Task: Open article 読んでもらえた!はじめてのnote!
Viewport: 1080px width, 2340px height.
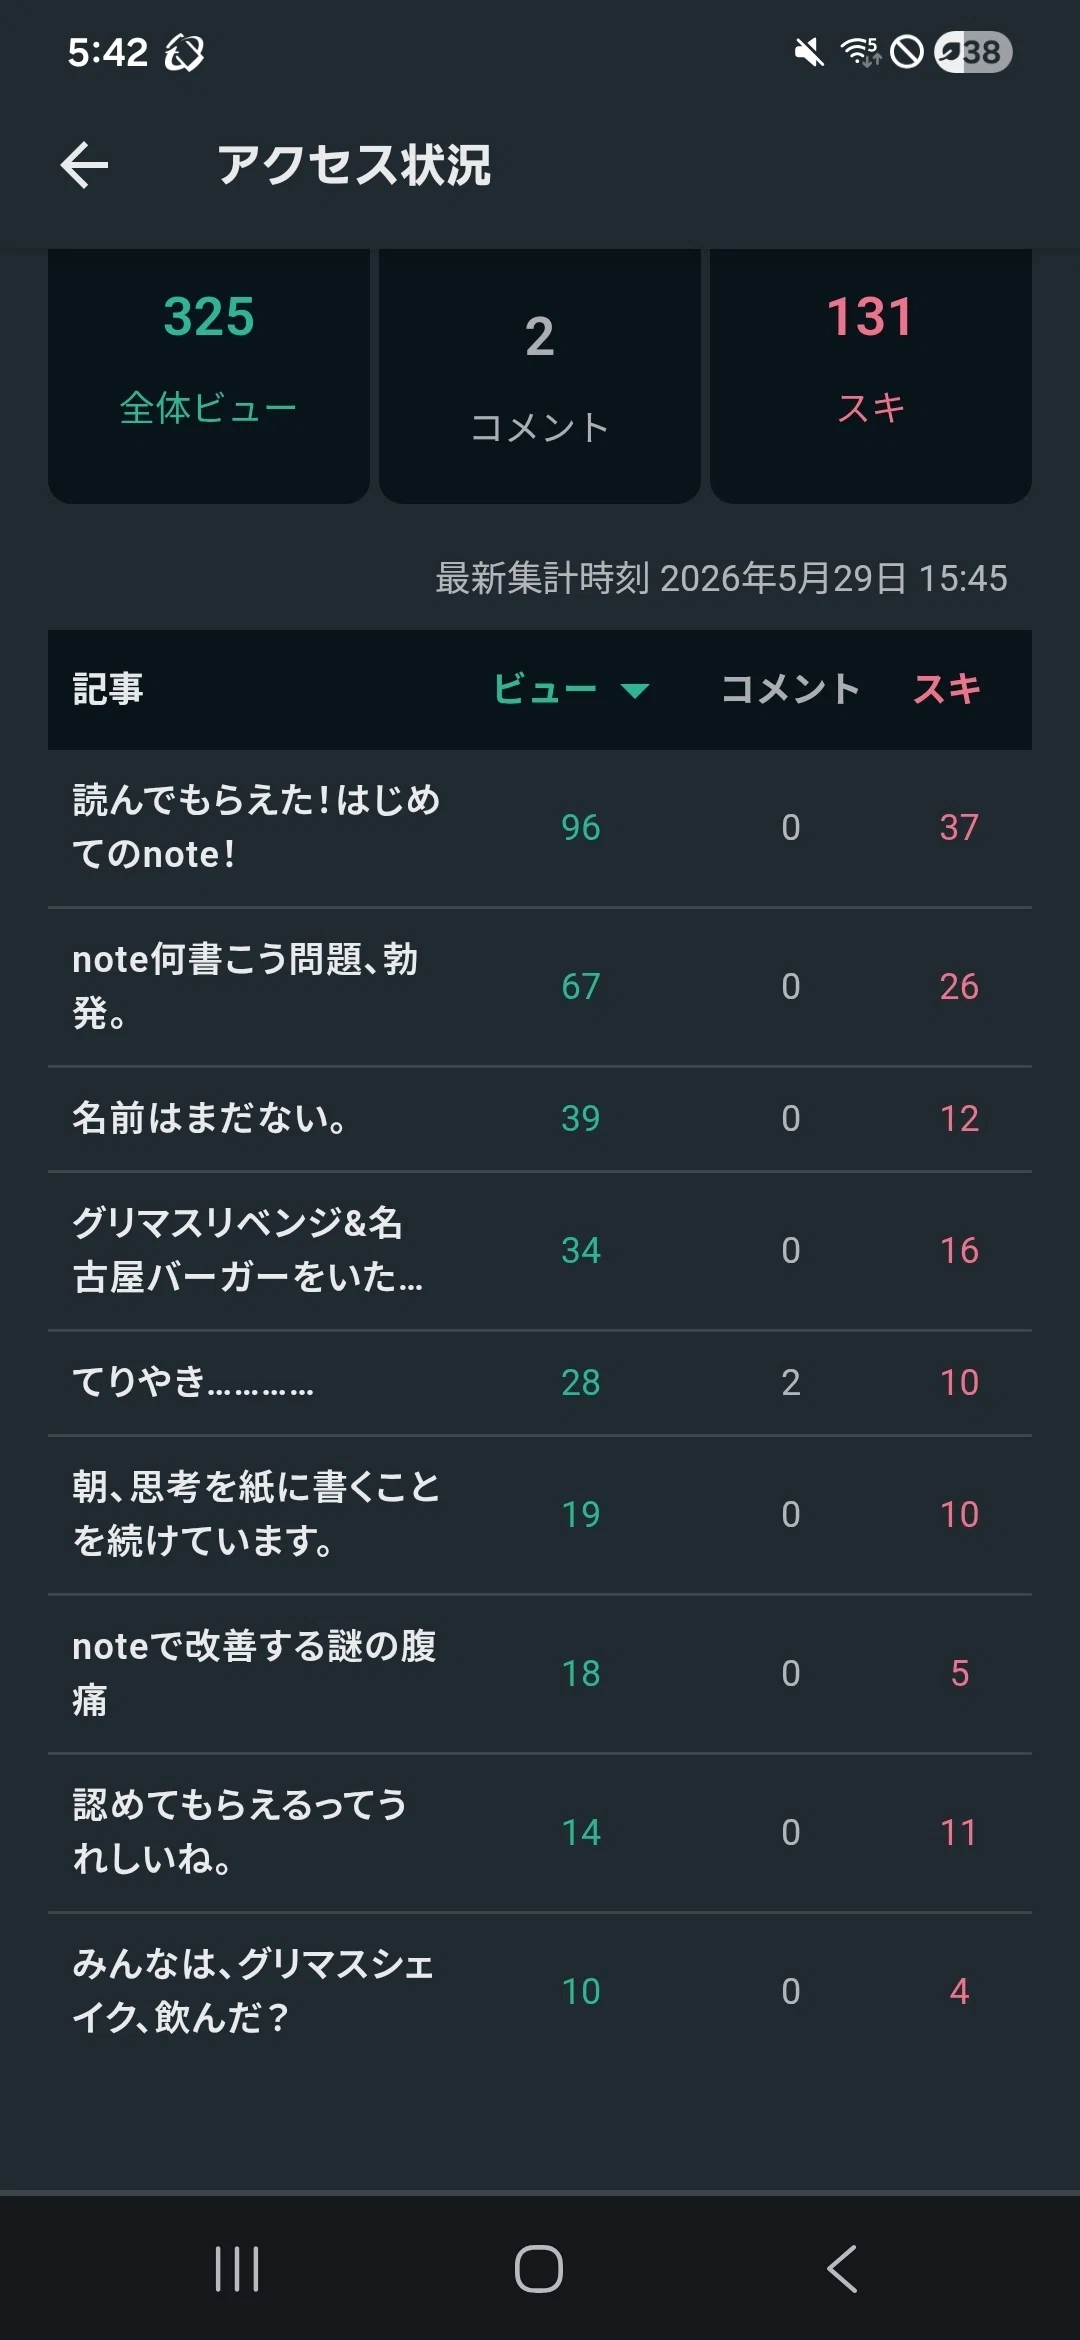Action: [540, 828]
